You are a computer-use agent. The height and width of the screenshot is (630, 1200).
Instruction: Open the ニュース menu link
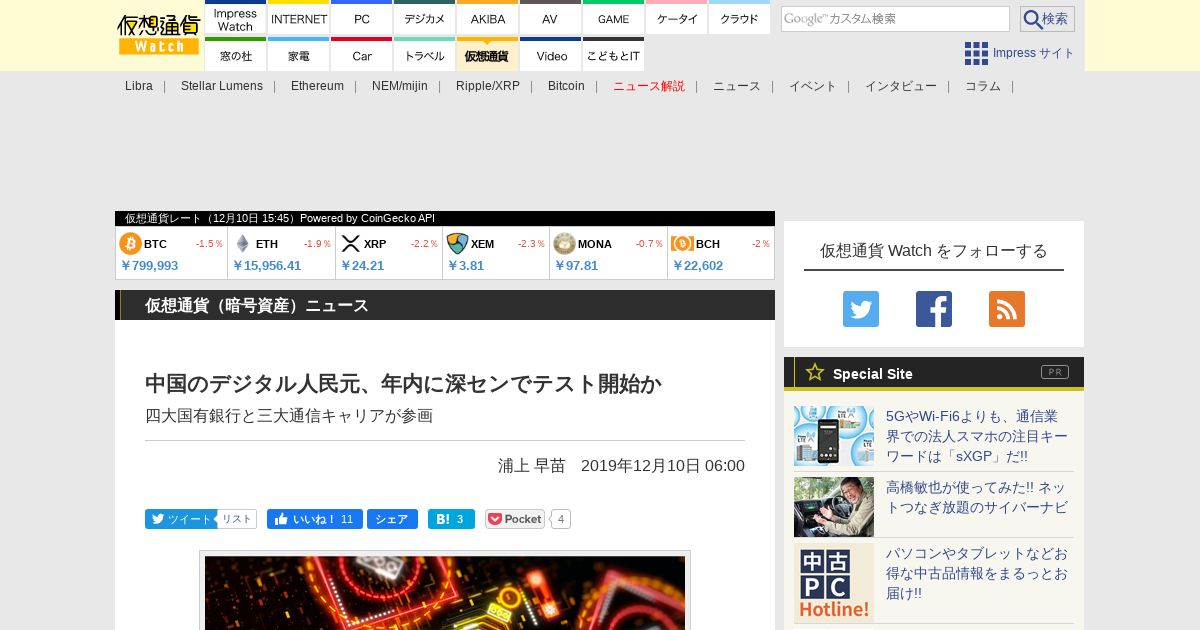(x=737, y=86)
